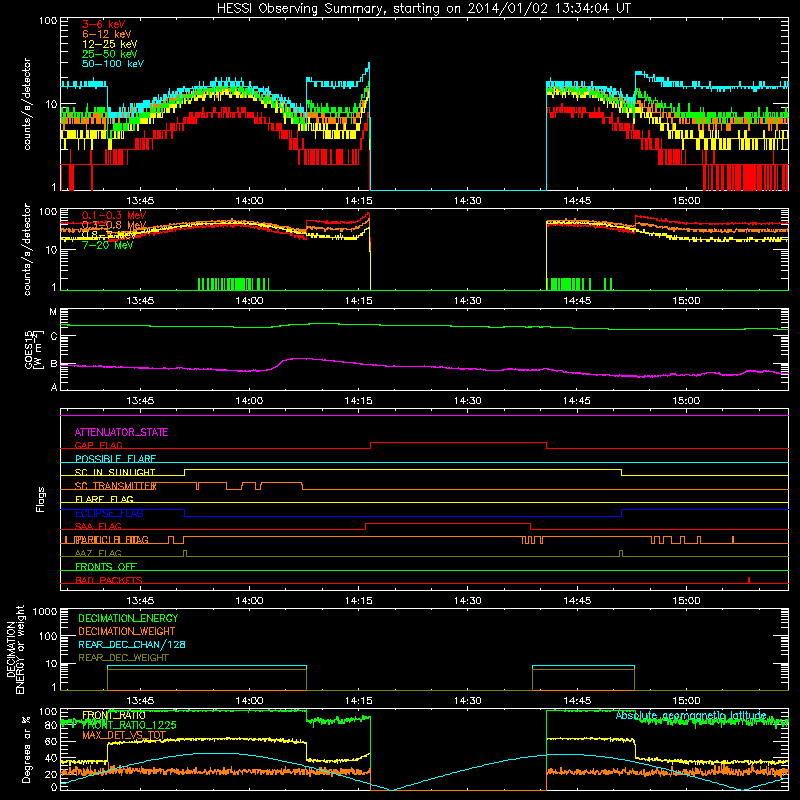The image size is (800, 800).
Task: Select the 12-25 keV legend label
Action: [x=109, y=44]
